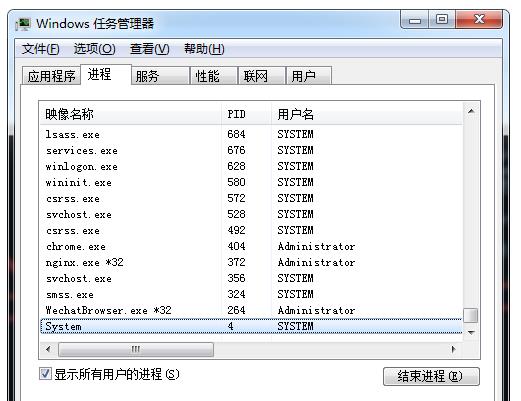Screen dimensions: 521x401
Task: Click SYSTEM user of smss.exe row
Action: (295, 294)
